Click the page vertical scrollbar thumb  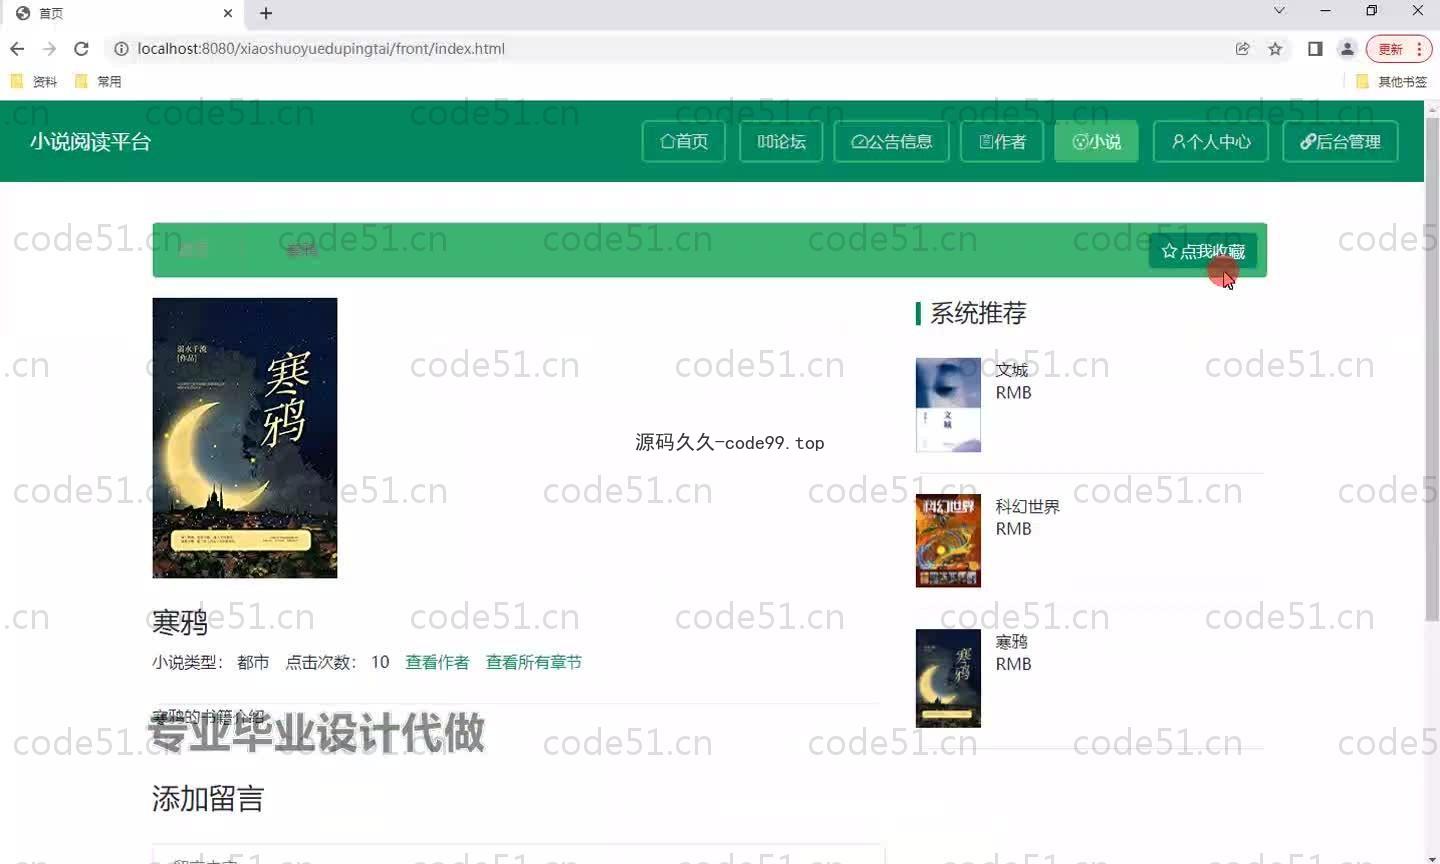(1431, 370)
